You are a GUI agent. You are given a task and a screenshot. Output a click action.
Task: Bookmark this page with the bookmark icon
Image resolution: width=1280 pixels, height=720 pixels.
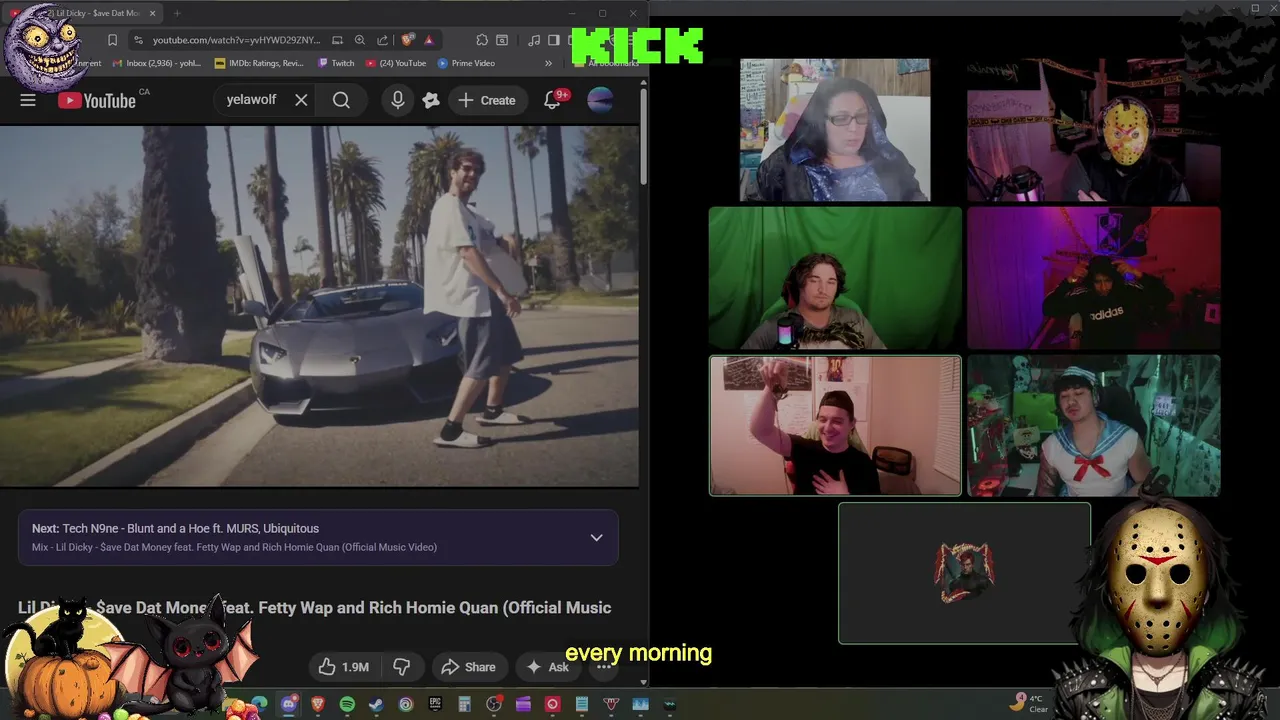point(112,40)
